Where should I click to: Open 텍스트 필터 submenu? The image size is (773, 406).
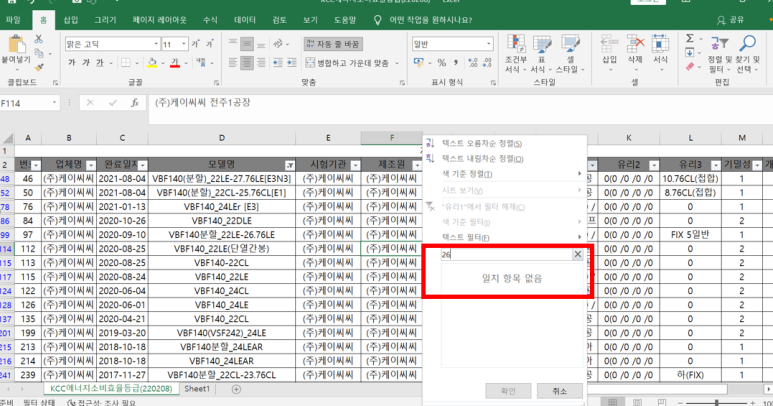pos(505,237)
